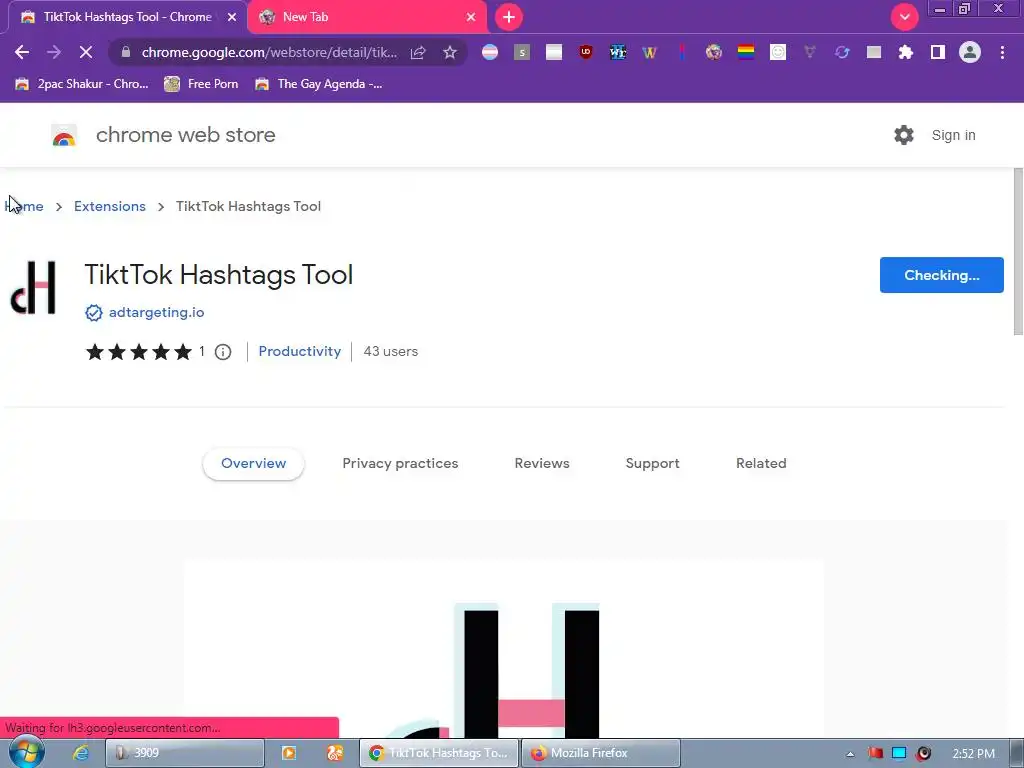
Task: Go back with the browser back arrow
Action: (x=22, y=52)
